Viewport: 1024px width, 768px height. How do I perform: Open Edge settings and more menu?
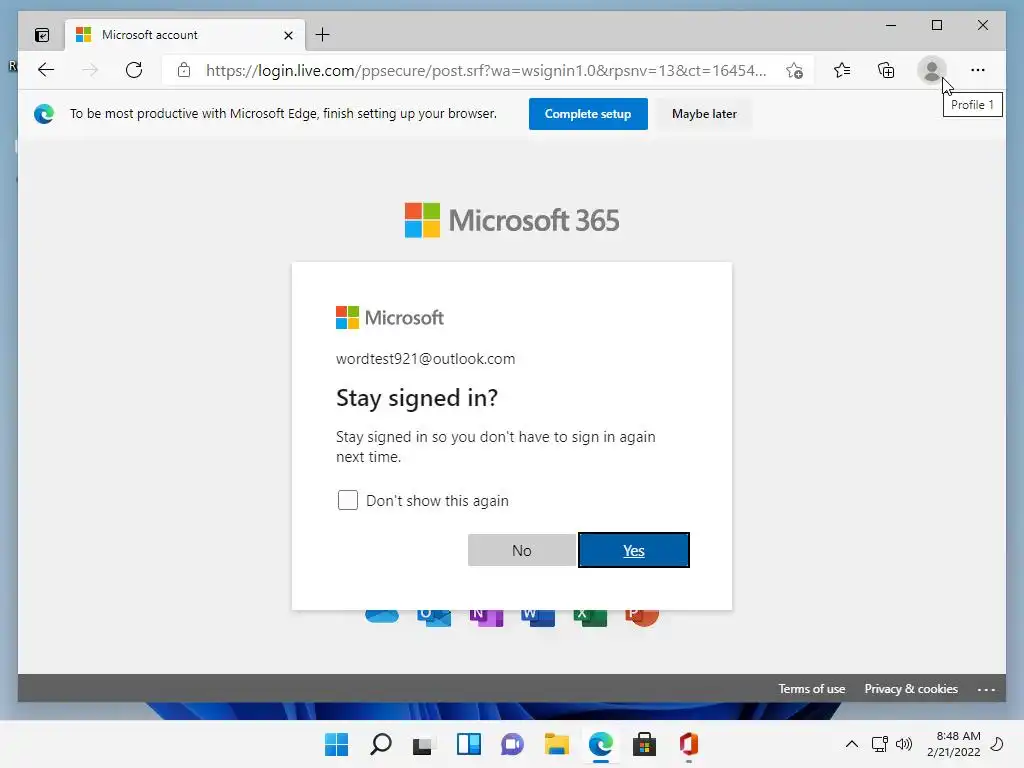coord(978,70)
